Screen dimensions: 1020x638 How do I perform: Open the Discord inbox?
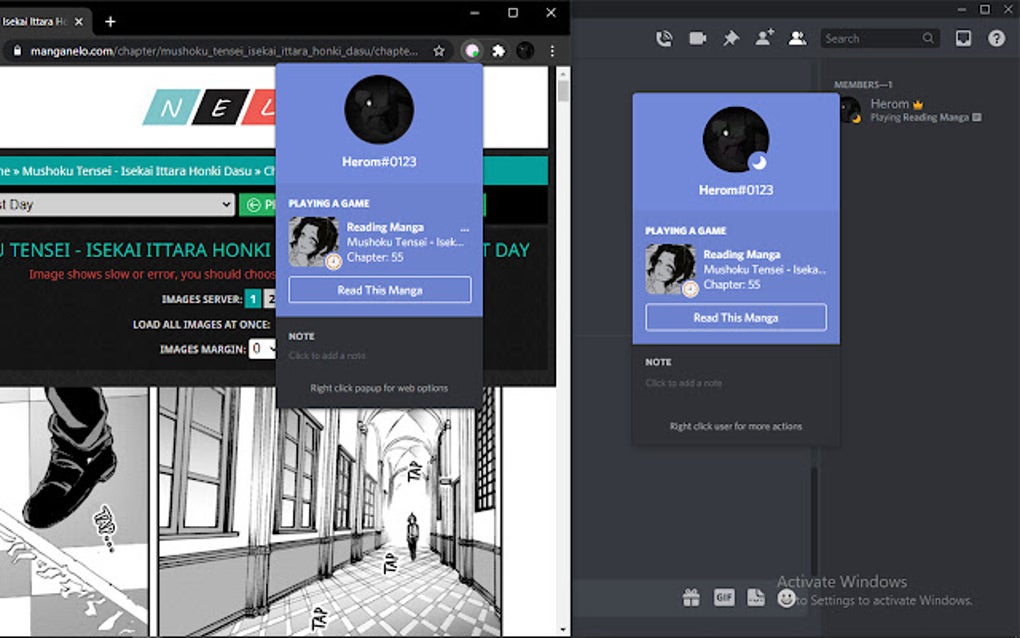point(963,38)
